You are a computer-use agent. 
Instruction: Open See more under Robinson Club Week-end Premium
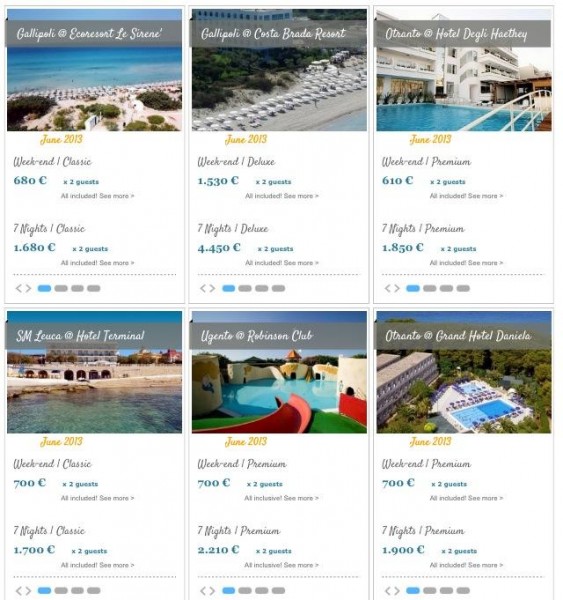coord(301,498)
